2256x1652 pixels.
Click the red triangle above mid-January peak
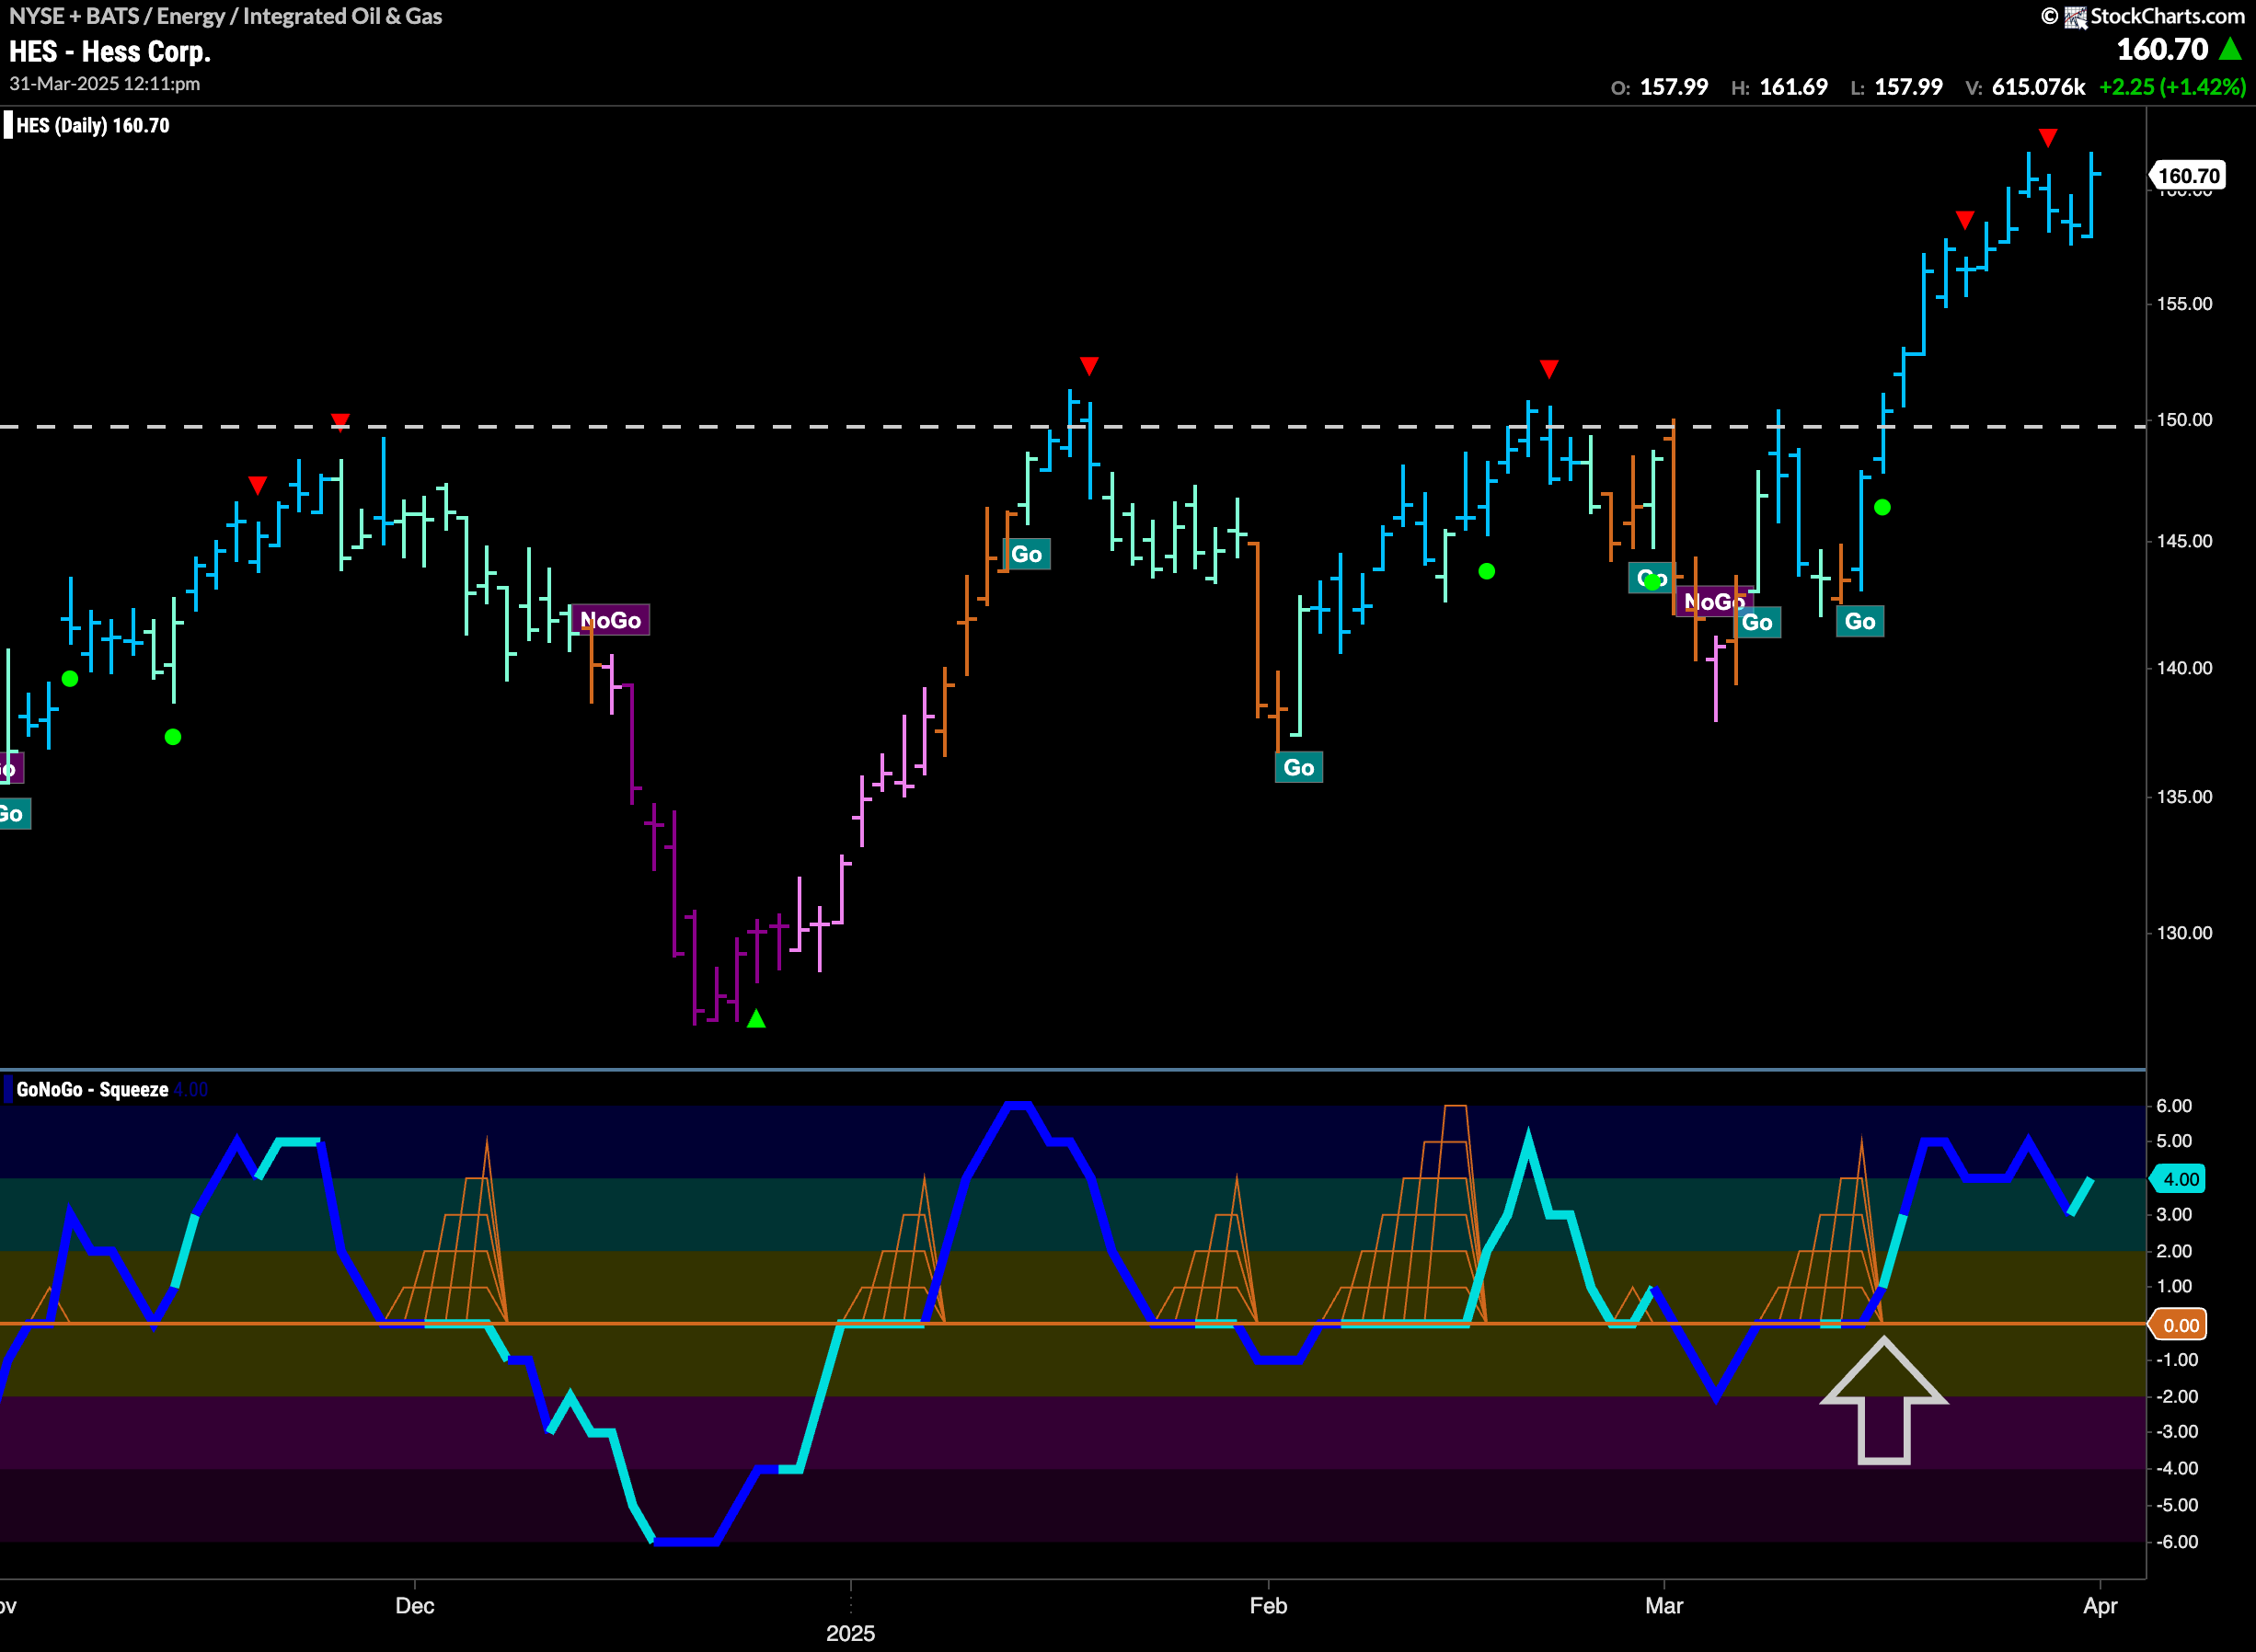tap(1089, 365)
